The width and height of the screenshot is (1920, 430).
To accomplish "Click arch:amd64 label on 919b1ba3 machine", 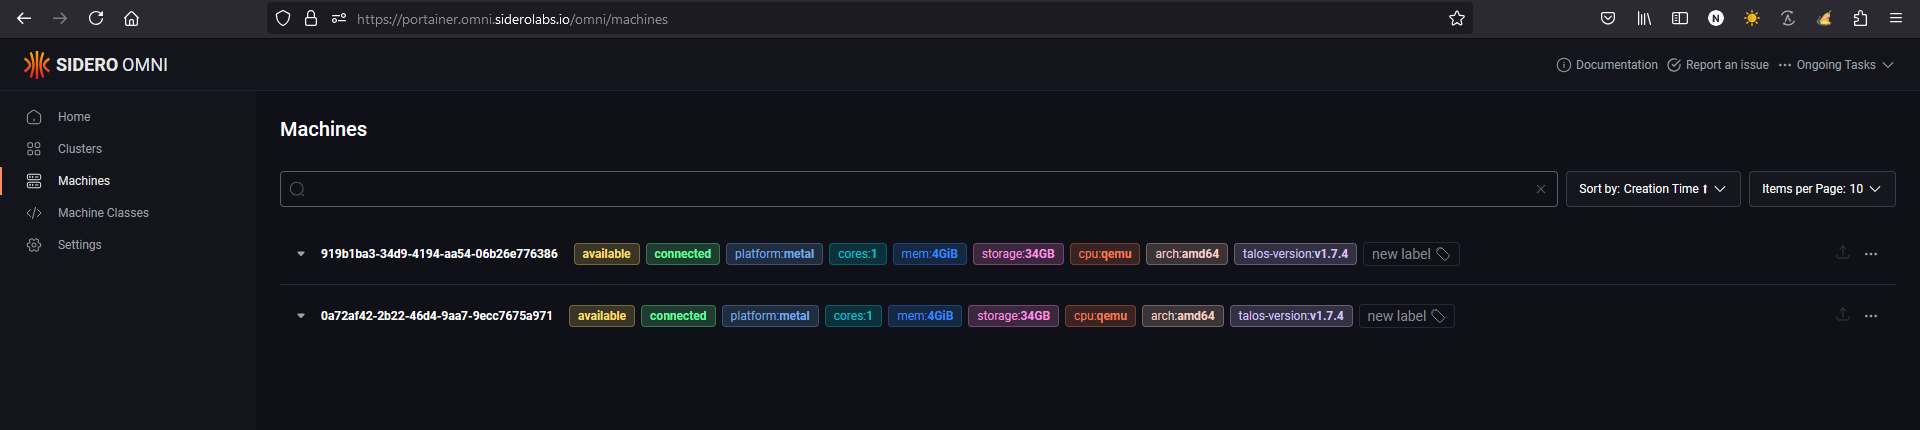I will click(1187, 254).
